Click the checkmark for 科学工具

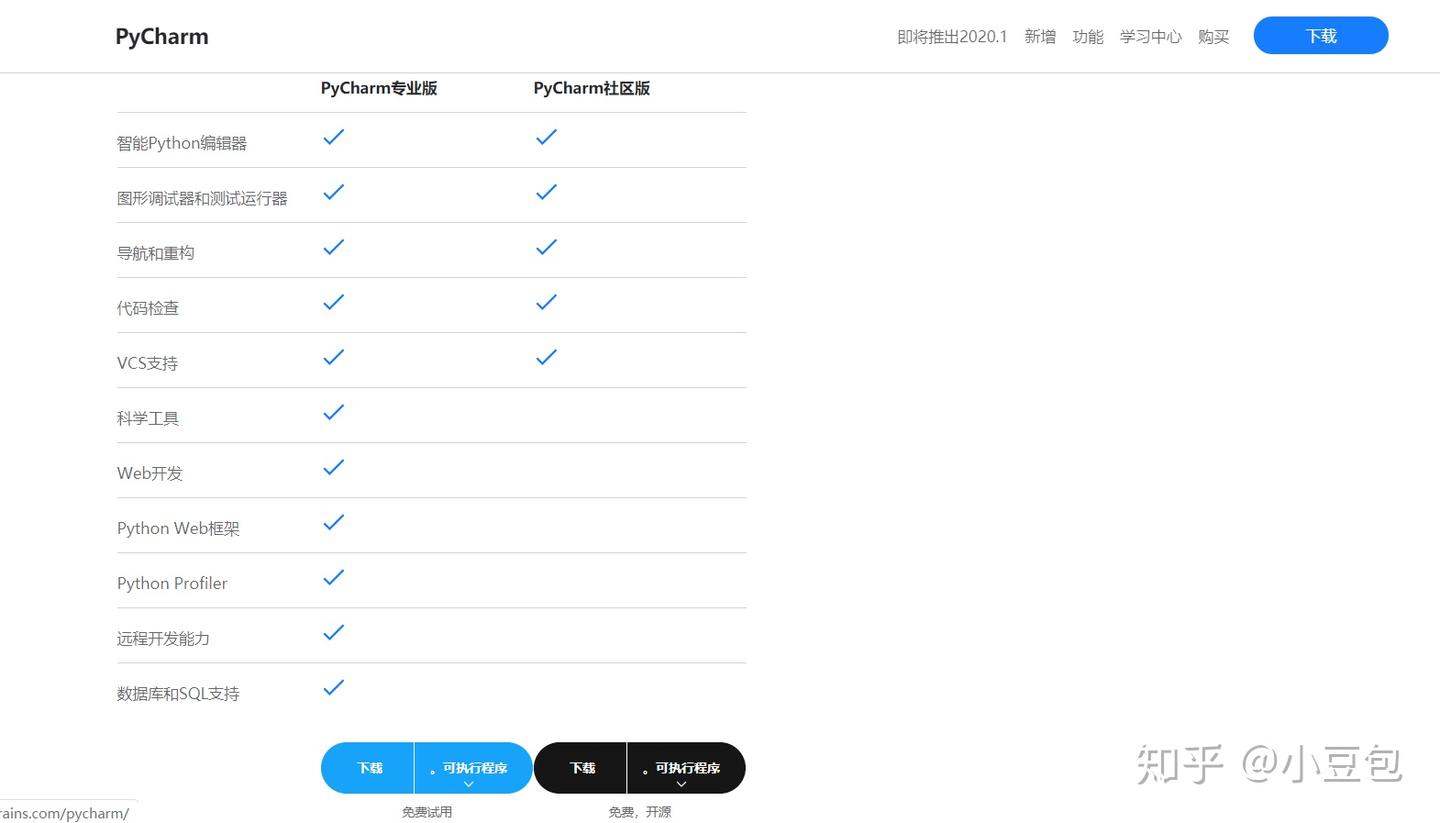tap(334, 412)
